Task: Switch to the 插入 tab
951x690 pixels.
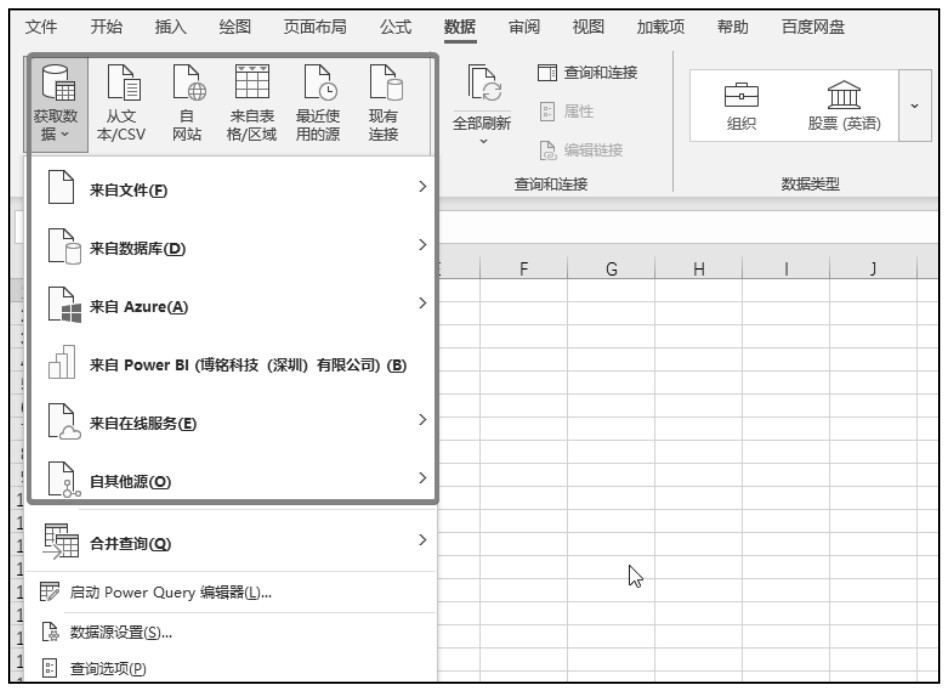Action: click(x=170, y=27)
